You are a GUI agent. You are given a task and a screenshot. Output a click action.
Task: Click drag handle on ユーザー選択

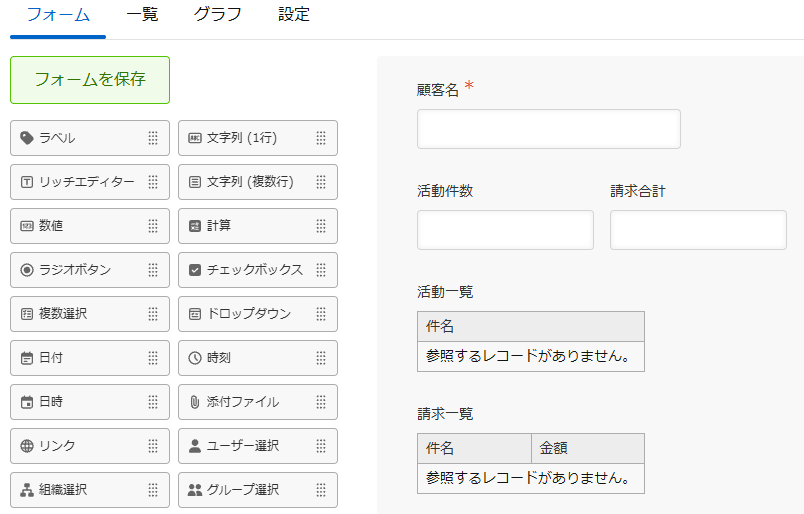tap(321, 446)
